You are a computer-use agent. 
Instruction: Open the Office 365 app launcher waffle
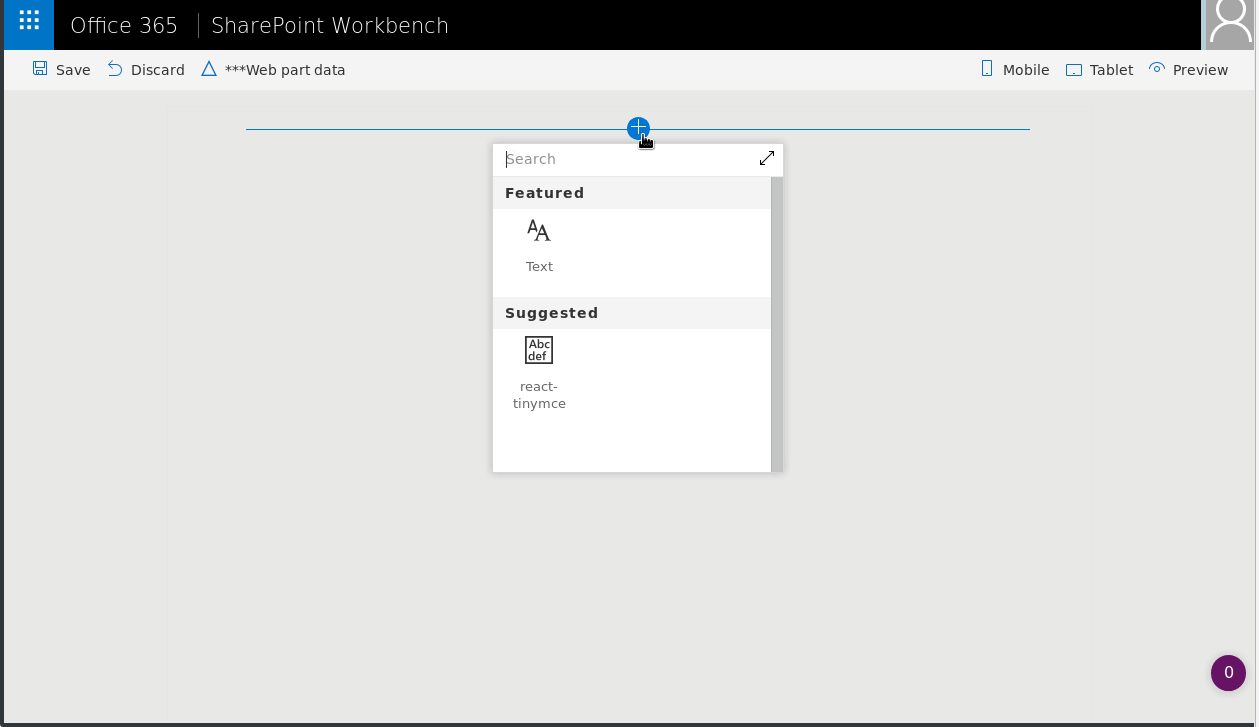pyautogui.click(x=29, y=25)
